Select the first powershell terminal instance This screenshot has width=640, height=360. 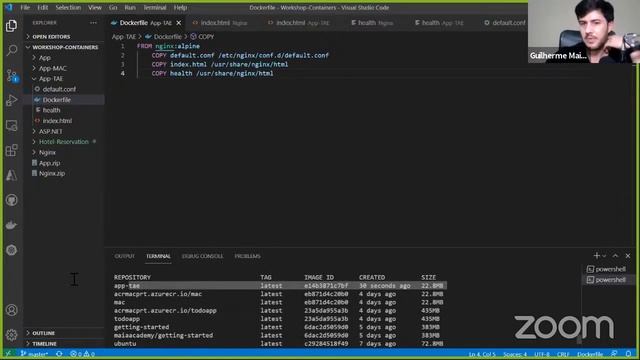click(x=606, y=269)
